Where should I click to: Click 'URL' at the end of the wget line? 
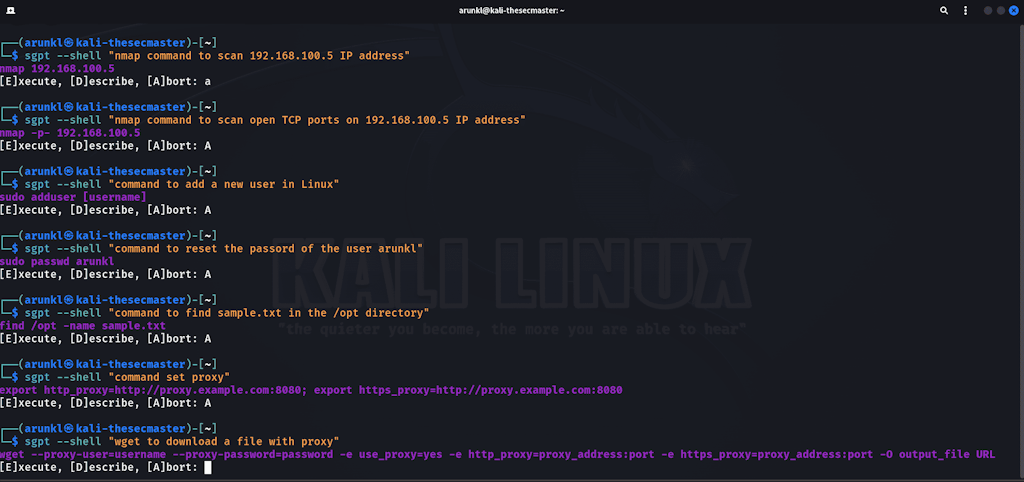(x=985, y=454)
